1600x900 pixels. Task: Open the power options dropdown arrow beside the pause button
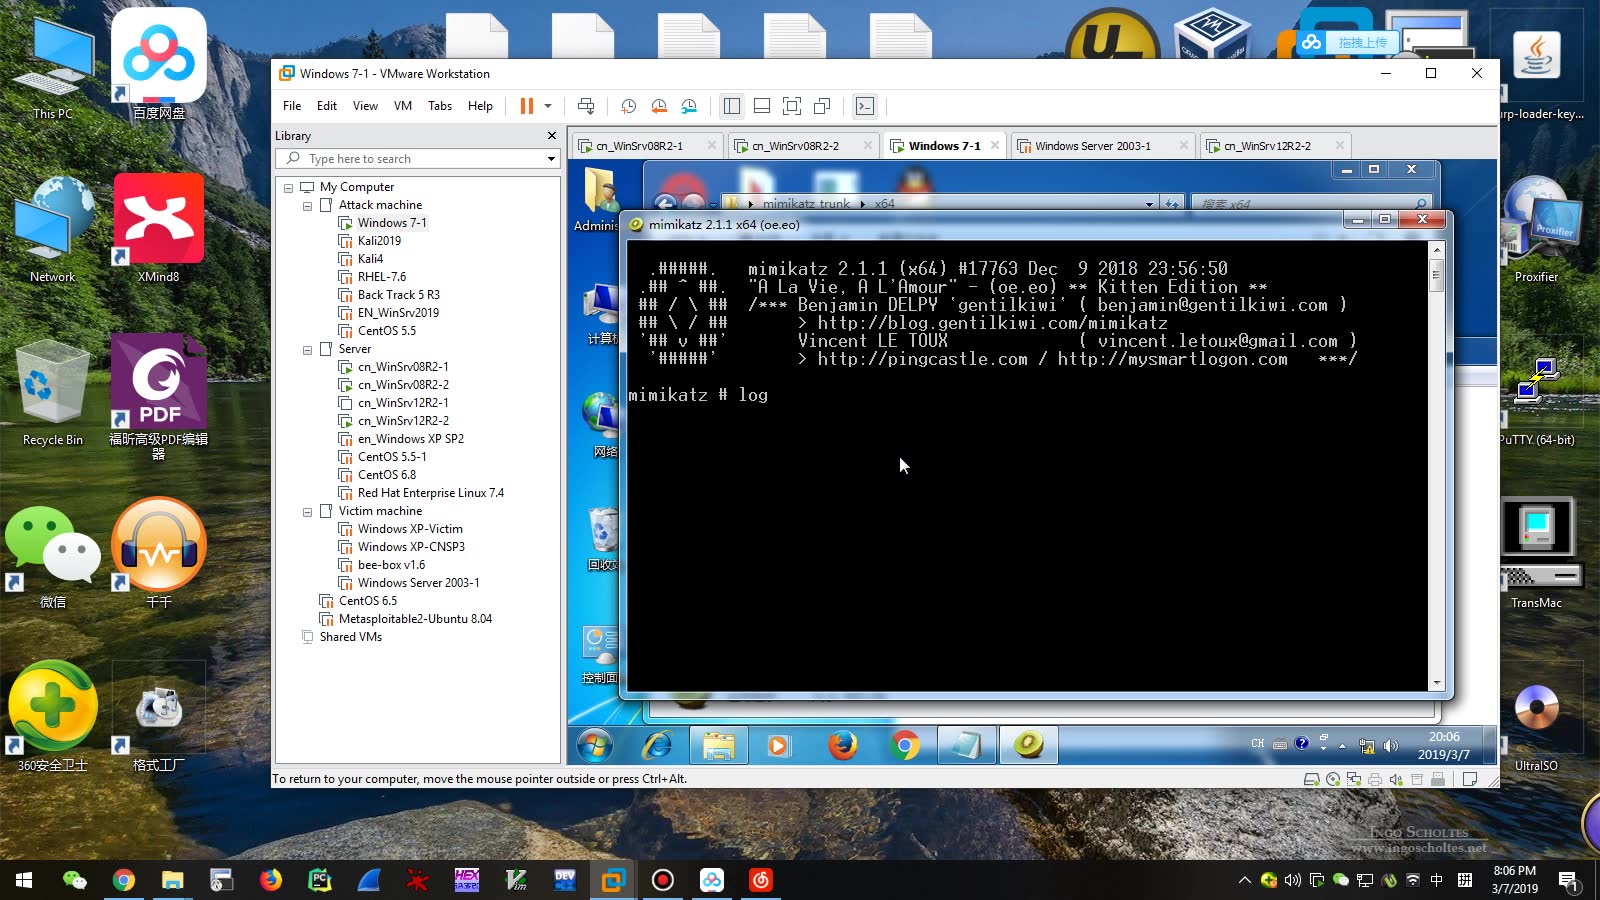548,106
